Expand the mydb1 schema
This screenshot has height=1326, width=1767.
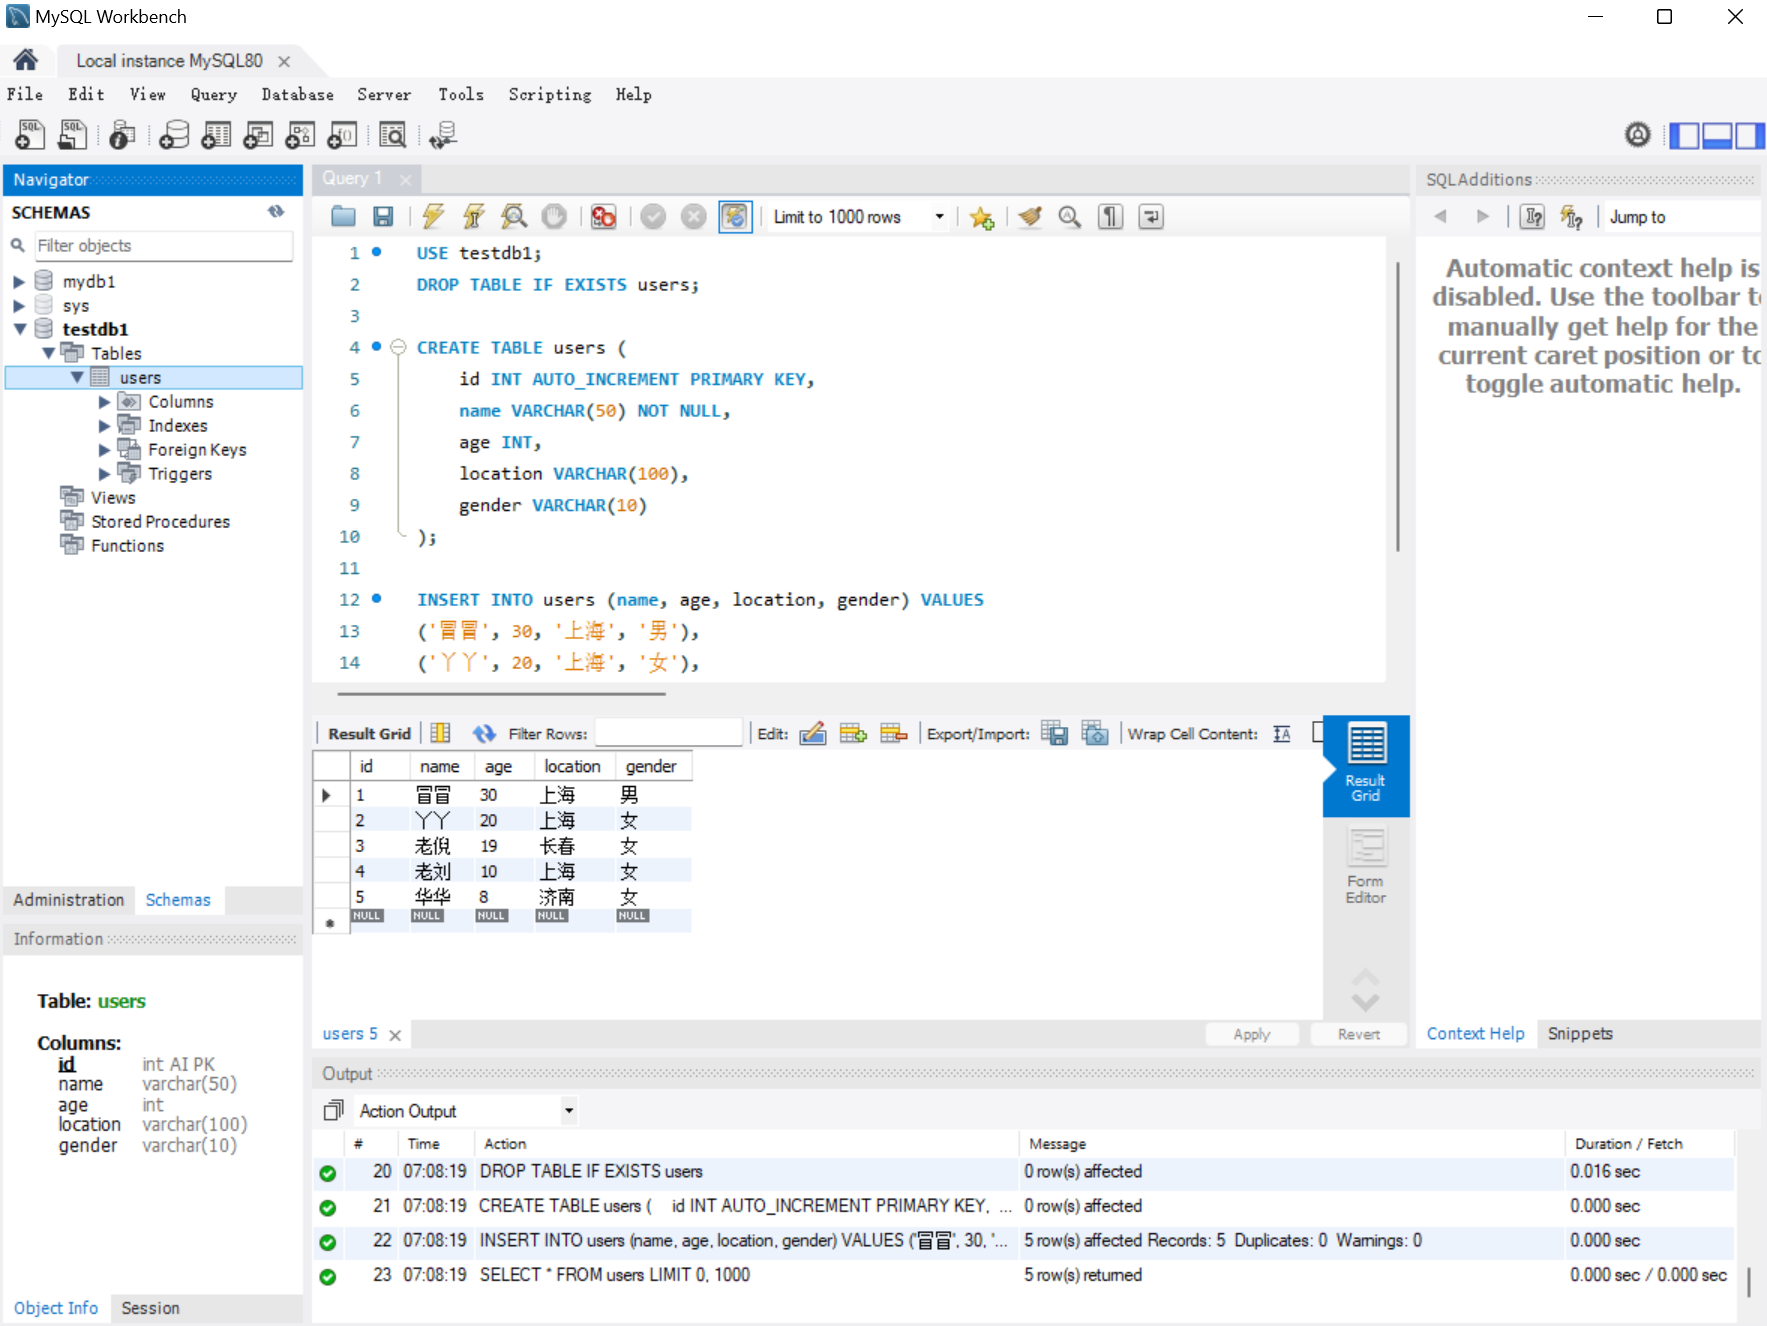tap(18, 282)
